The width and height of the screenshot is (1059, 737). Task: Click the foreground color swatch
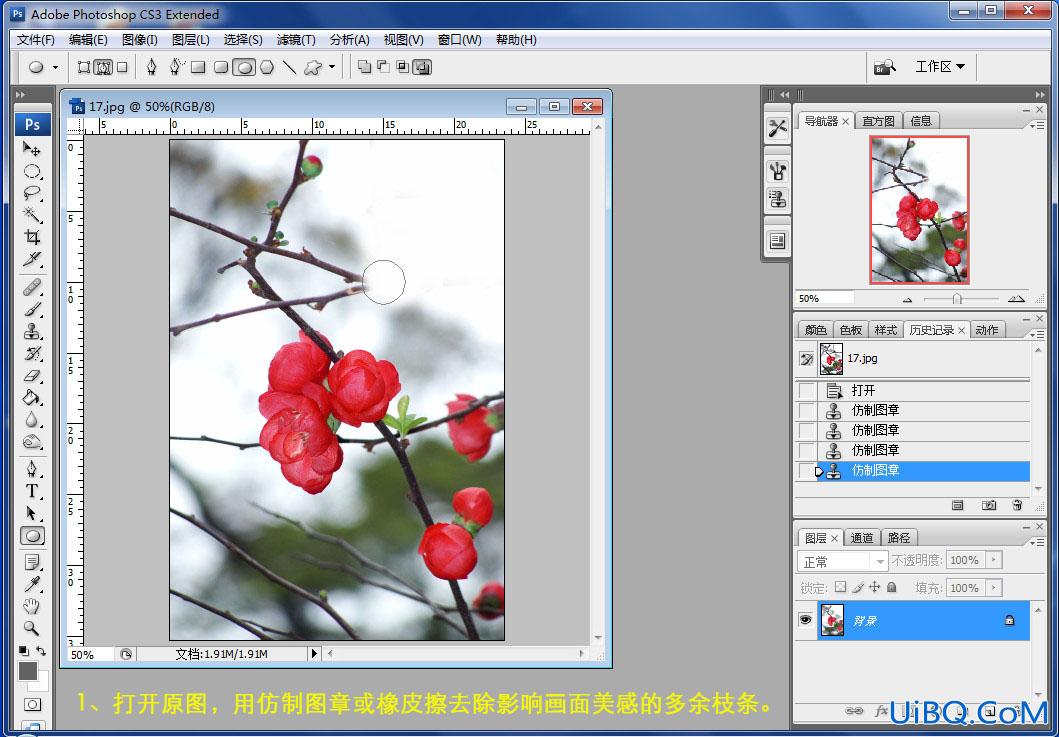tap(28, 671)
